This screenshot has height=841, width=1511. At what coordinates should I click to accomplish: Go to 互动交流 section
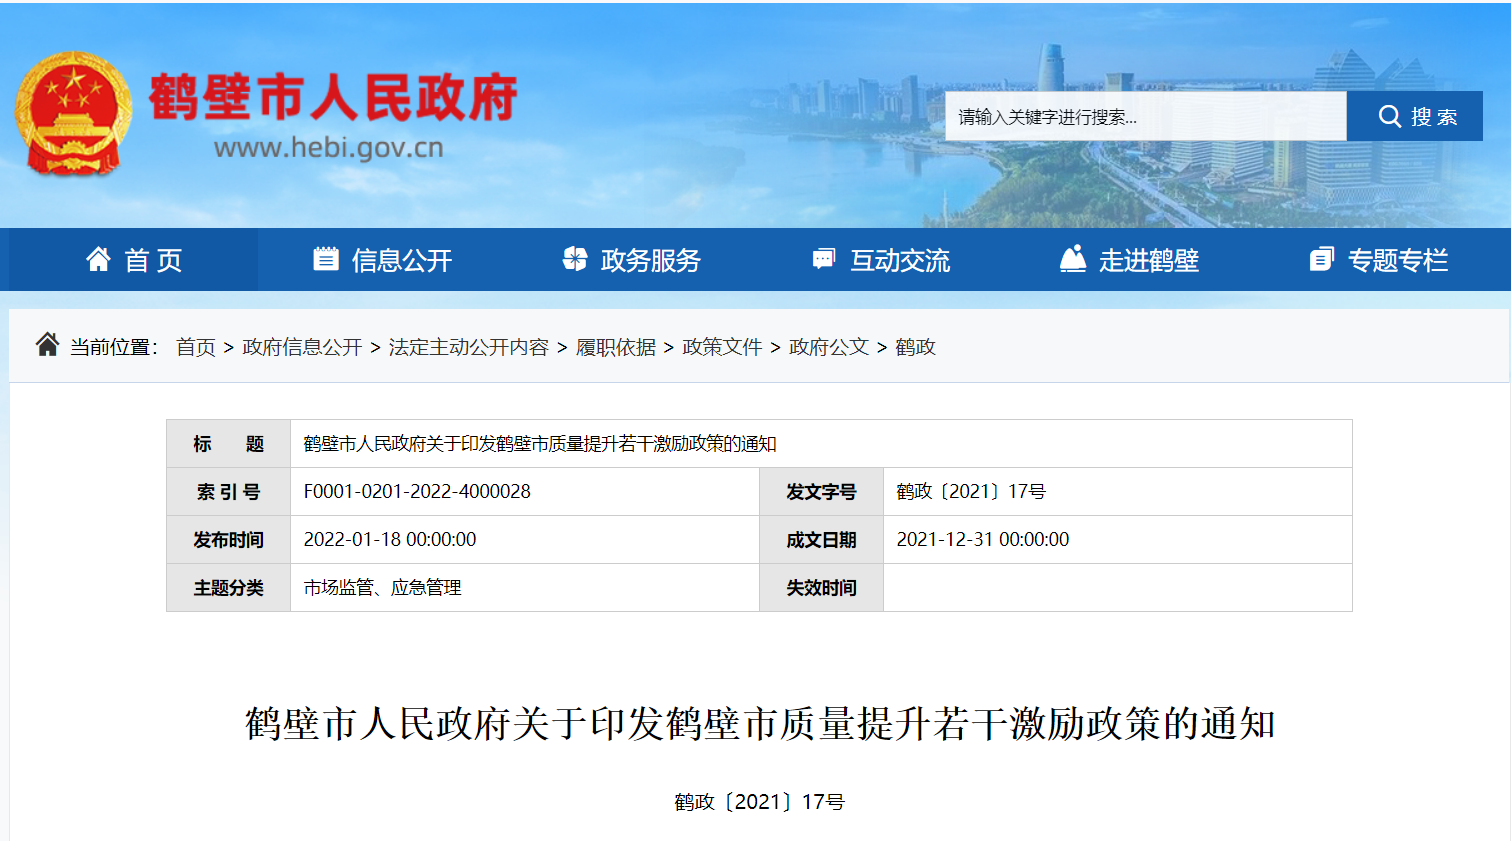899,261
